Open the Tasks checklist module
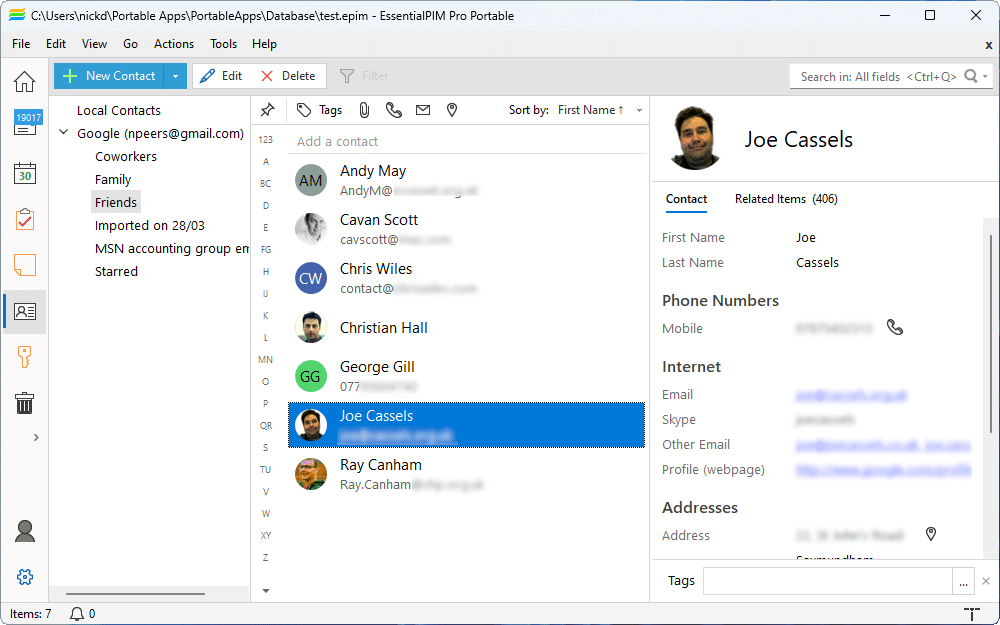The width and height of the screenshot is (1000, 625). pyautogui.click(x=24, y=219)
